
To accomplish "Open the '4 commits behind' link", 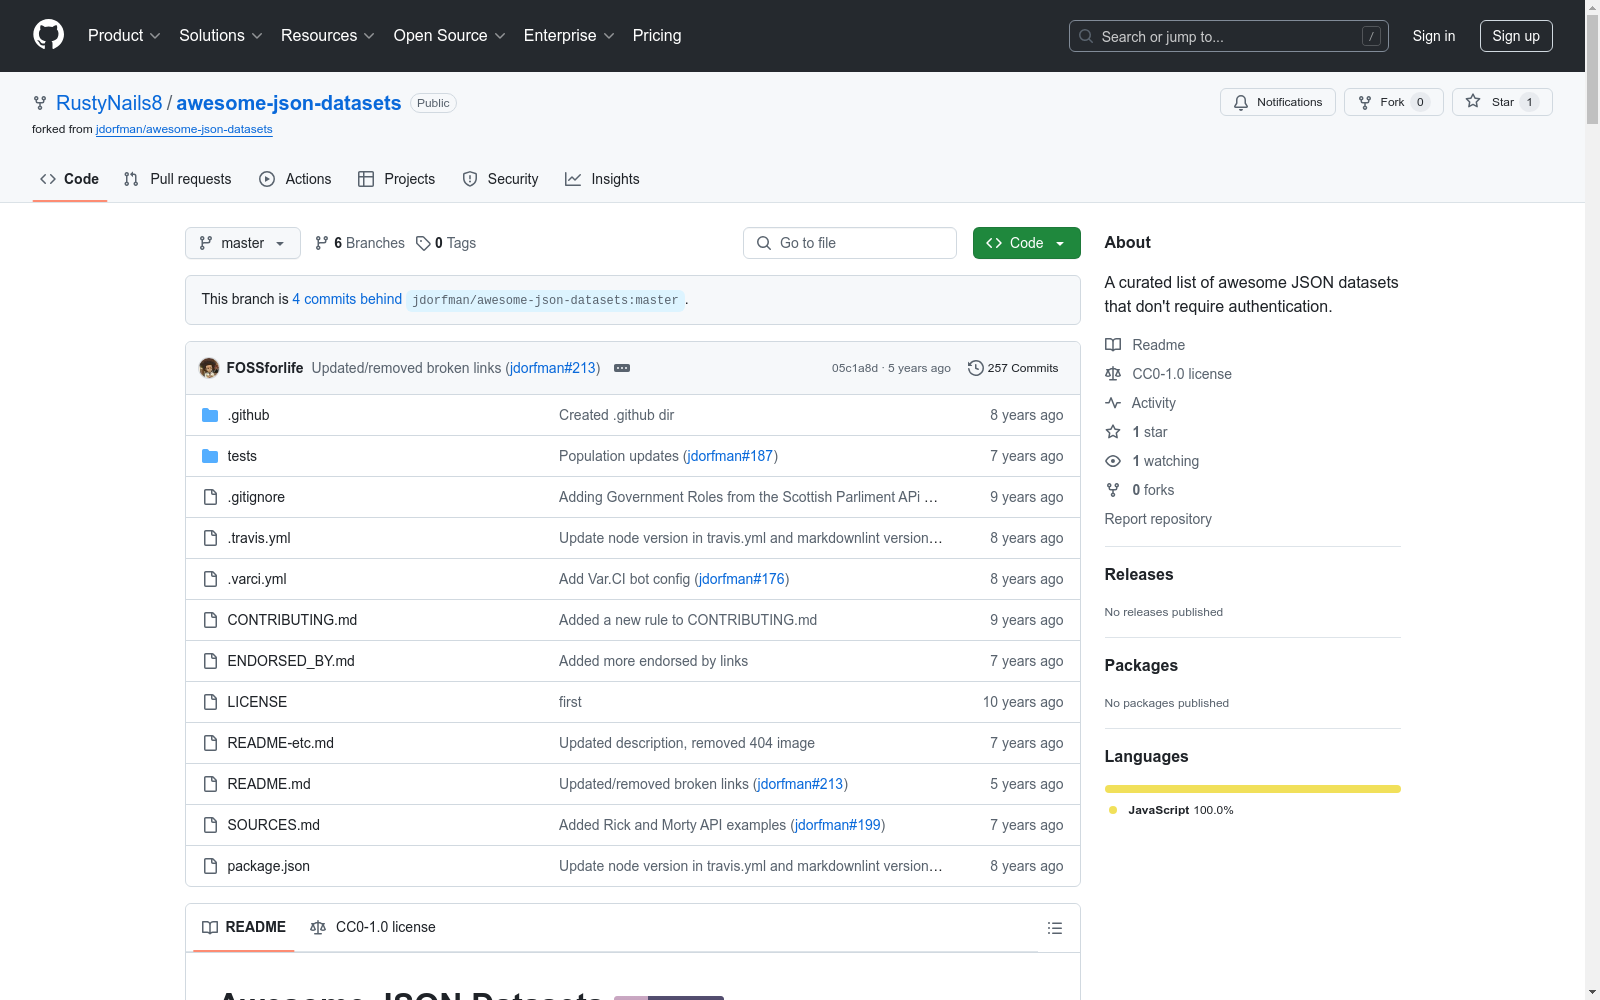I will coord(347,299).
